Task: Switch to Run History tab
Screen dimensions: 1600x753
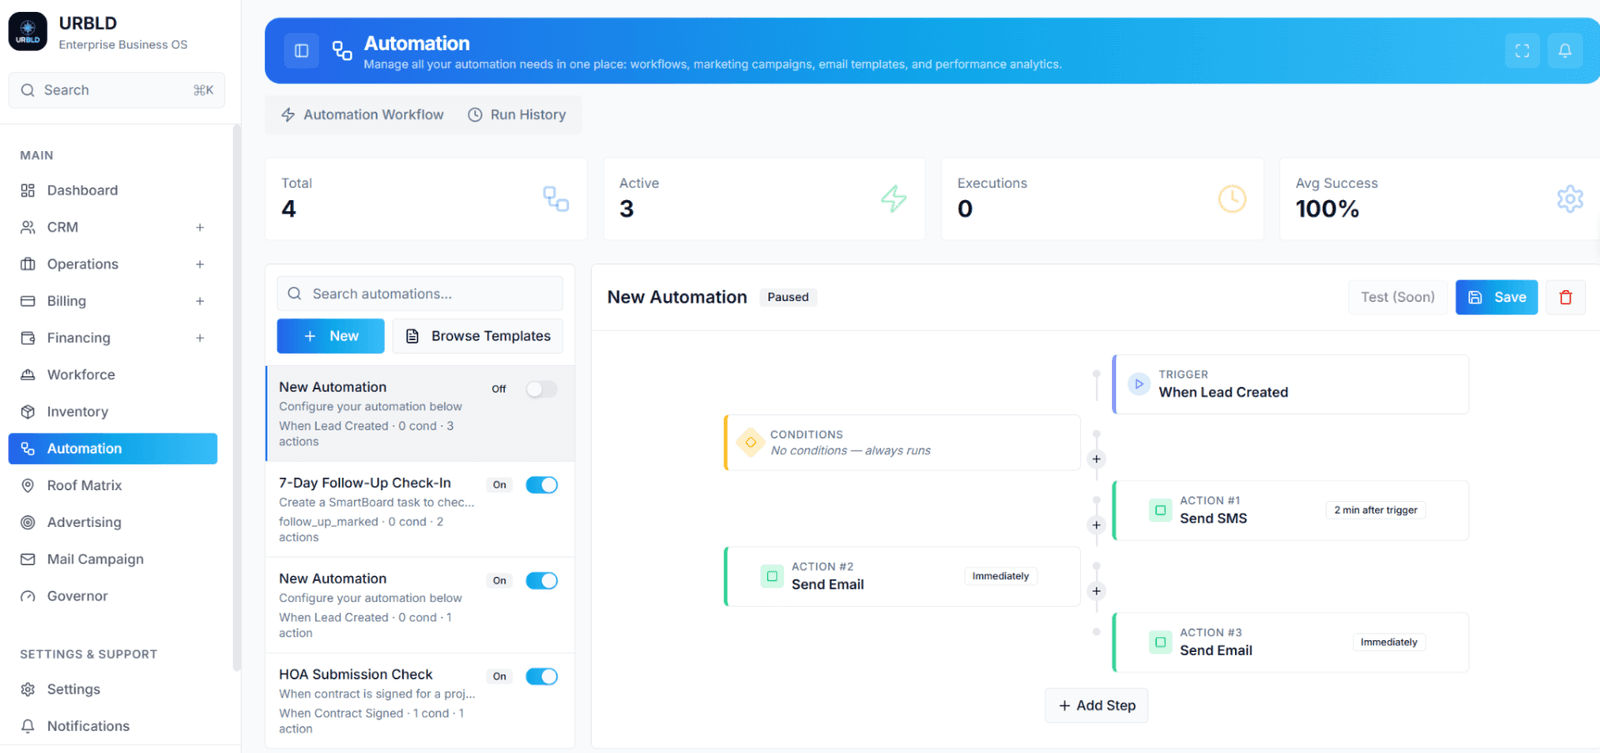Action: (x=517, y=115)
